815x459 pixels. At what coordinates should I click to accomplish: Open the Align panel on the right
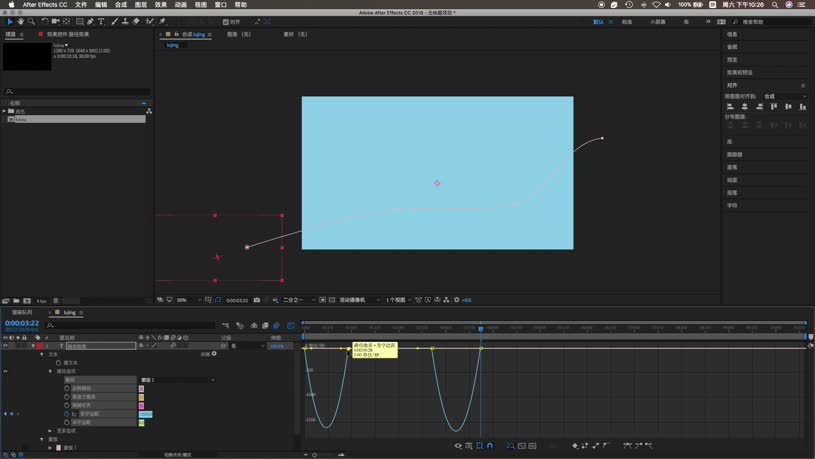732,85
